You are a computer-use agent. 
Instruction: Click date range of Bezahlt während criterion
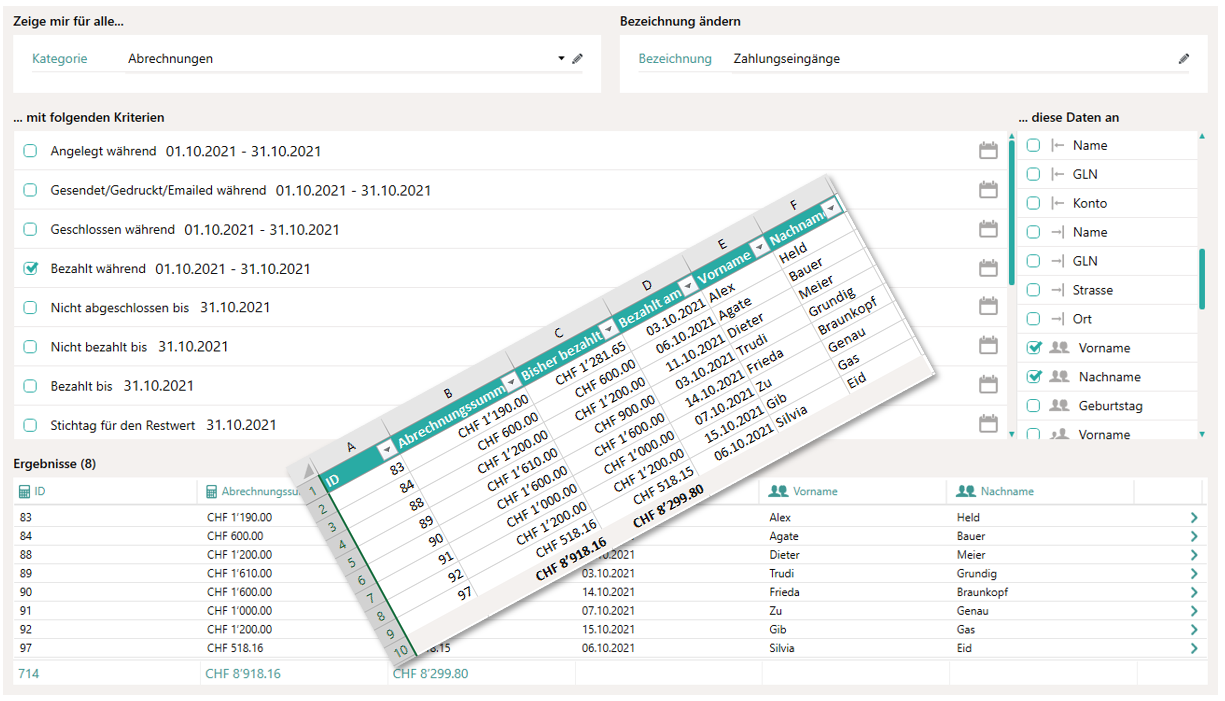[233, 268]
